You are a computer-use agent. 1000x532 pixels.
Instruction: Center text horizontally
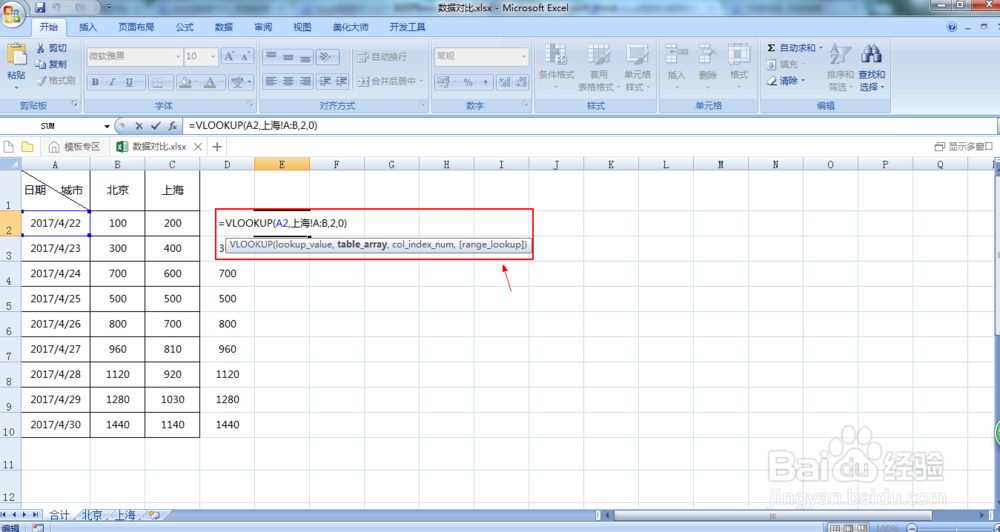click(288, 81)
